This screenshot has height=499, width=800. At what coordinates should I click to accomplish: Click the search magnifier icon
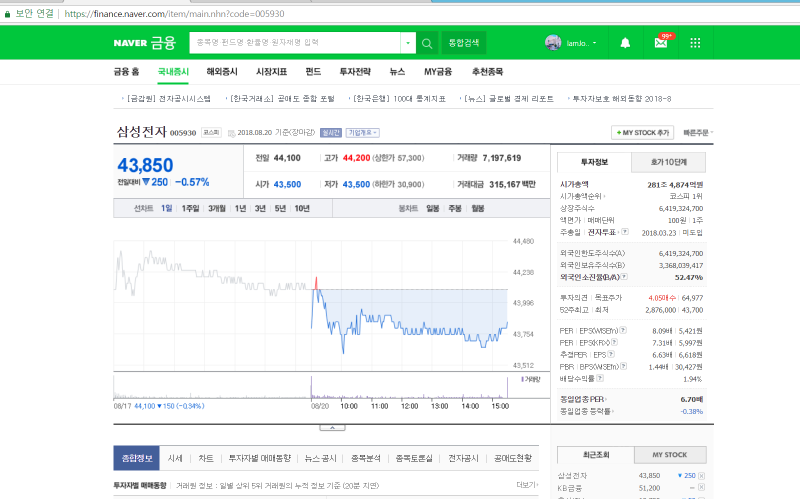pyautogui.click(x=427, y=43)
